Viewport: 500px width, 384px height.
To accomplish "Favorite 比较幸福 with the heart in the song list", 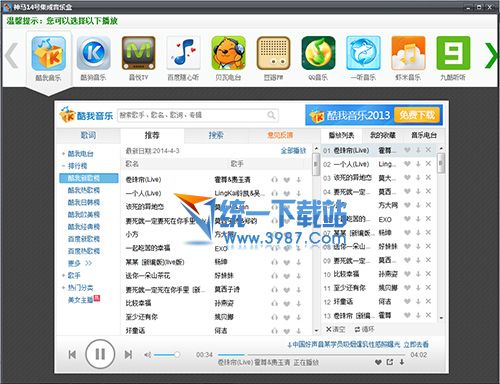I will 287,303.
